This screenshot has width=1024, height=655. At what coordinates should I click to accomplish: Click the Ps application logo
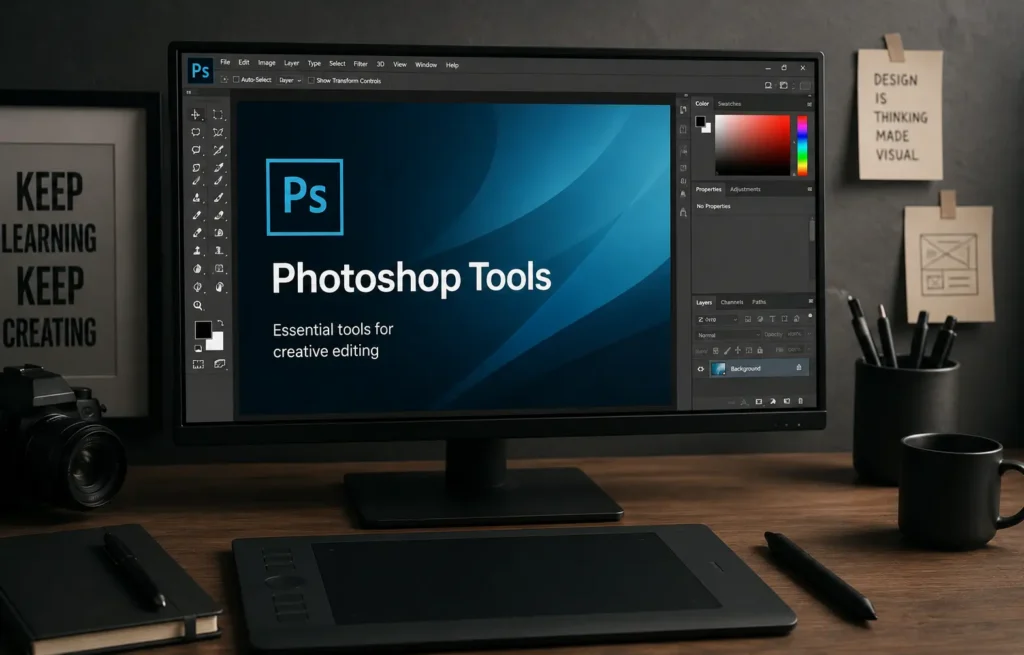pyautogui.click(x=200, y=70)
